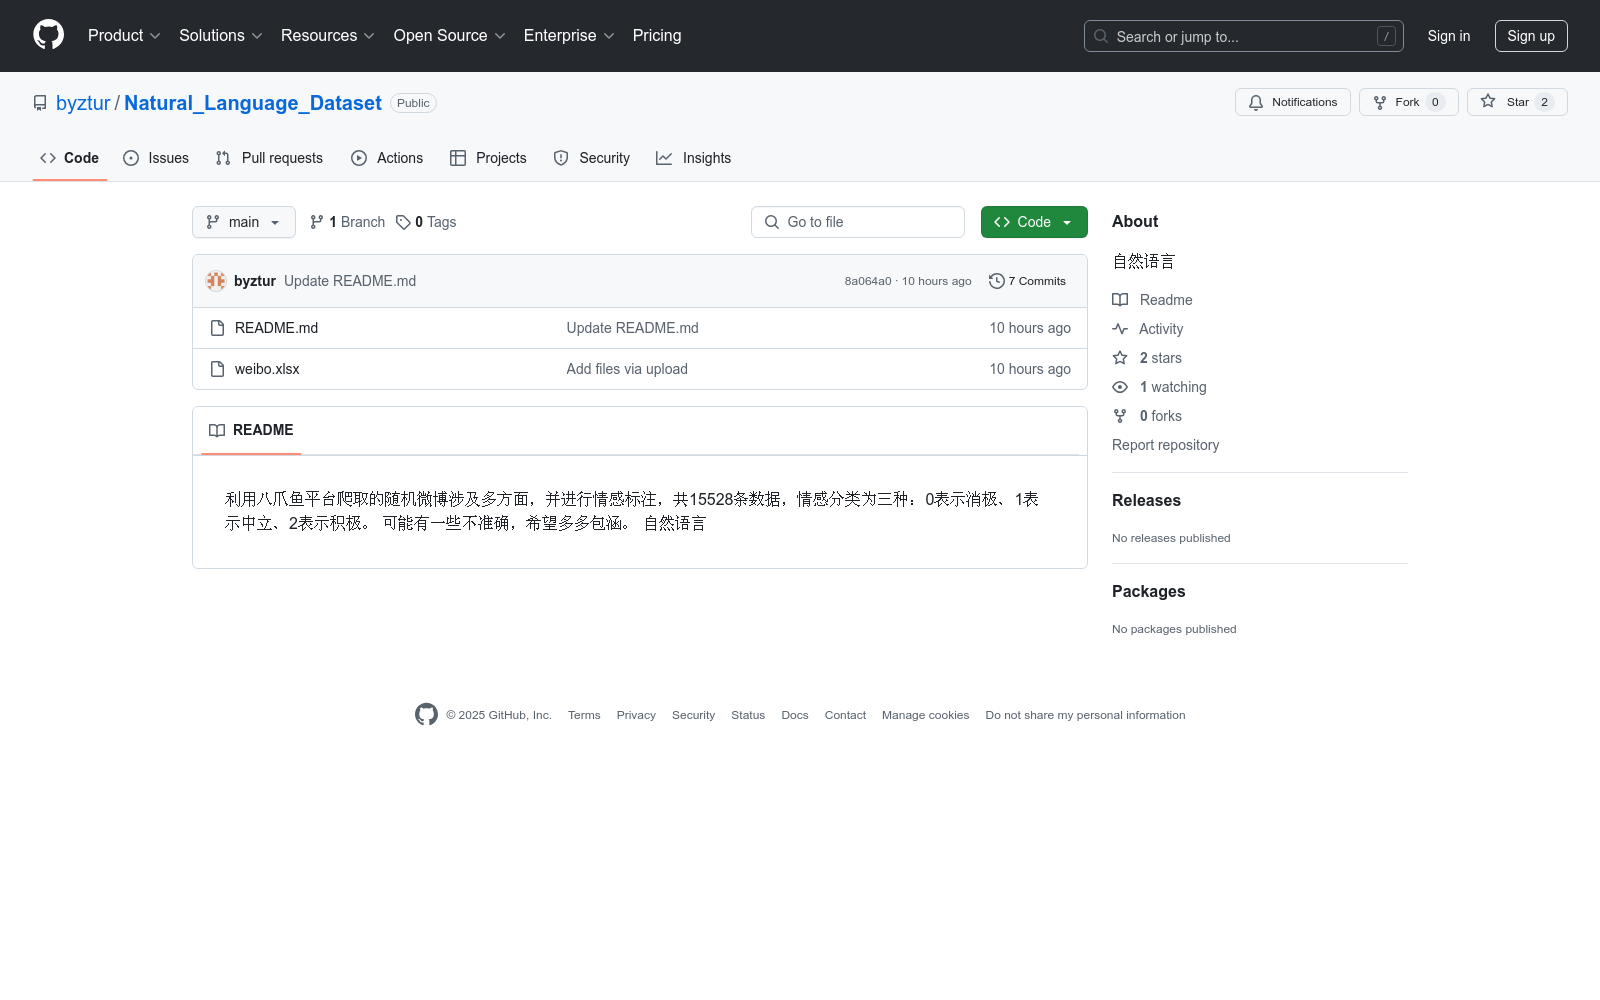Open the Natural_Language_Dataset repository link

coord(253,103)
